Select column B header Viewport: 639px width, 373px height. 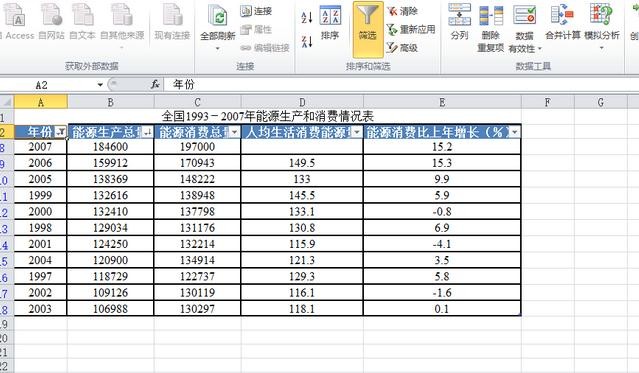point(110,102)
